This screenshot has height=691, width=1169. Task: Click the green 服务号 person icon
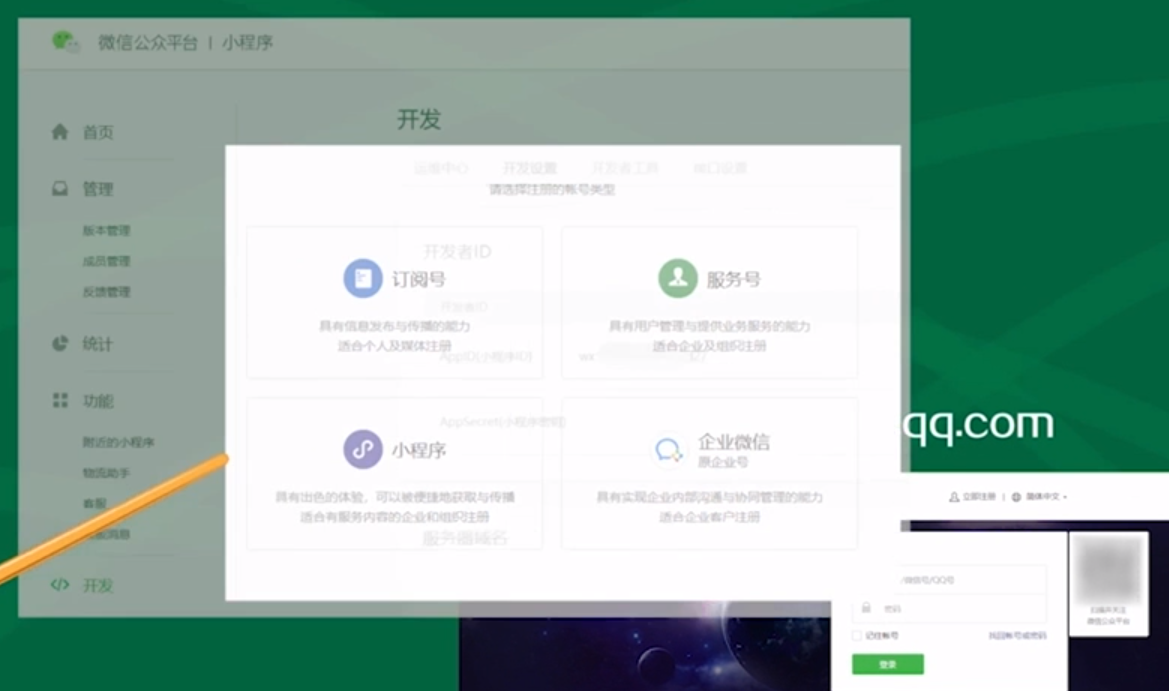click(x=678, y=279)
